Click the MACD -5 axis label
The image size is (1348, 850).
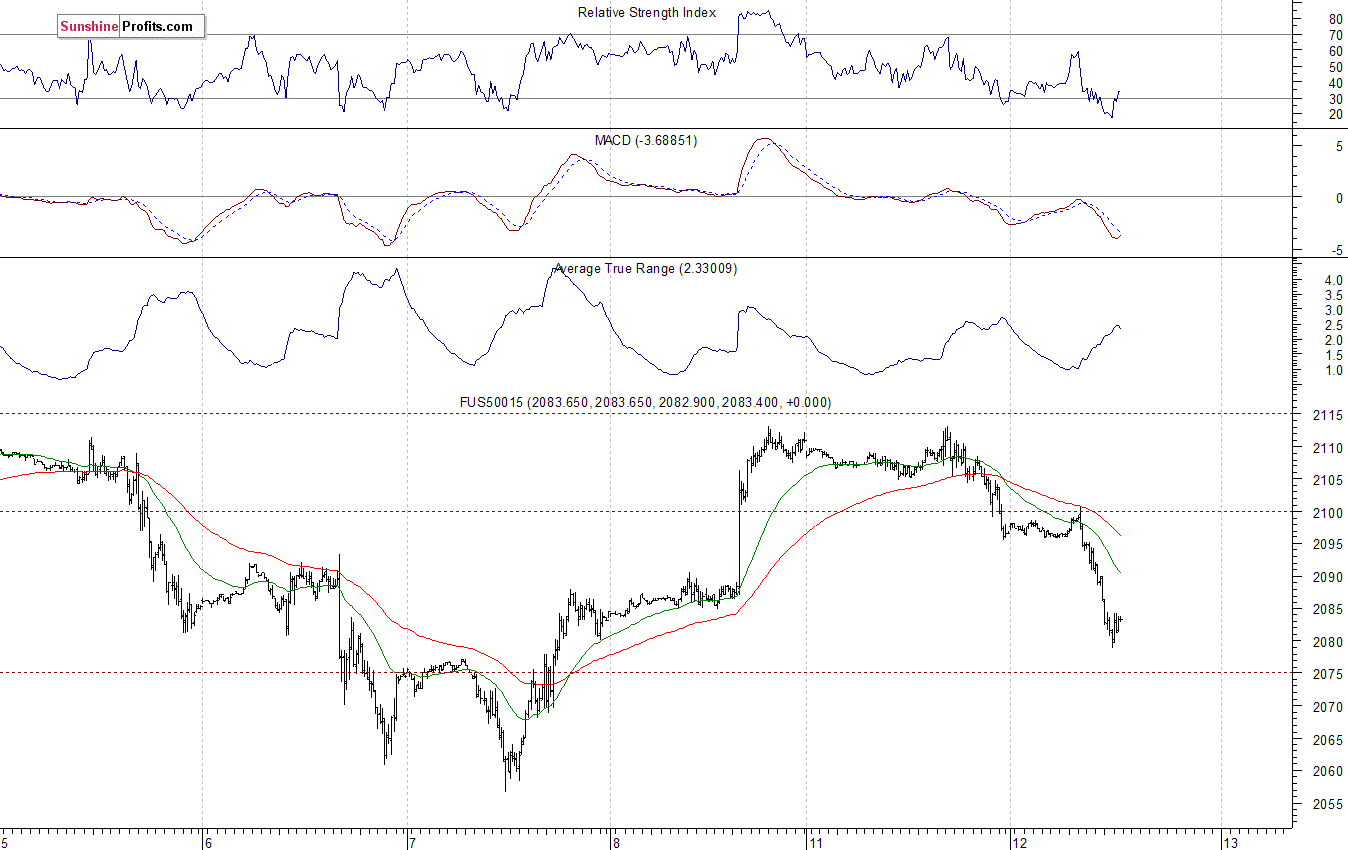click(1336, 249)
